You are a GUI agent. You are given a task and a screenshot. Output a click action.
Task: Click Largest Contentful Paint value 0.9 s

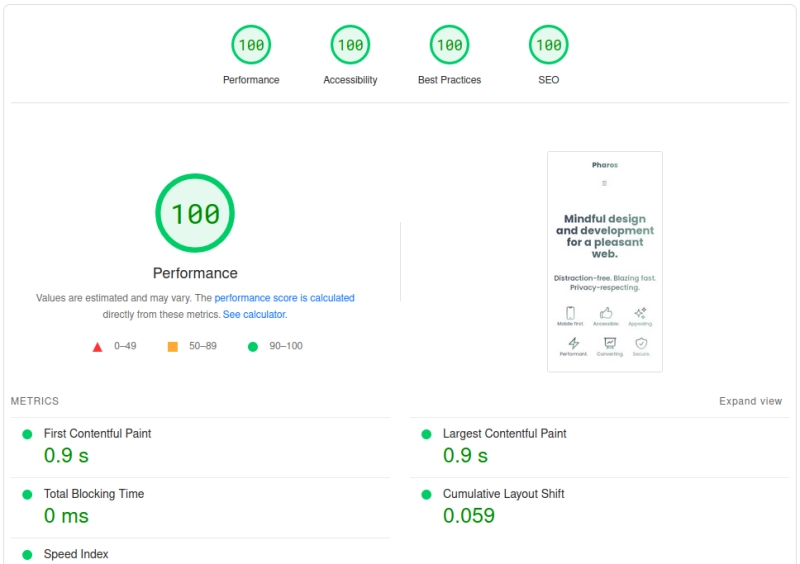point(465,455)
